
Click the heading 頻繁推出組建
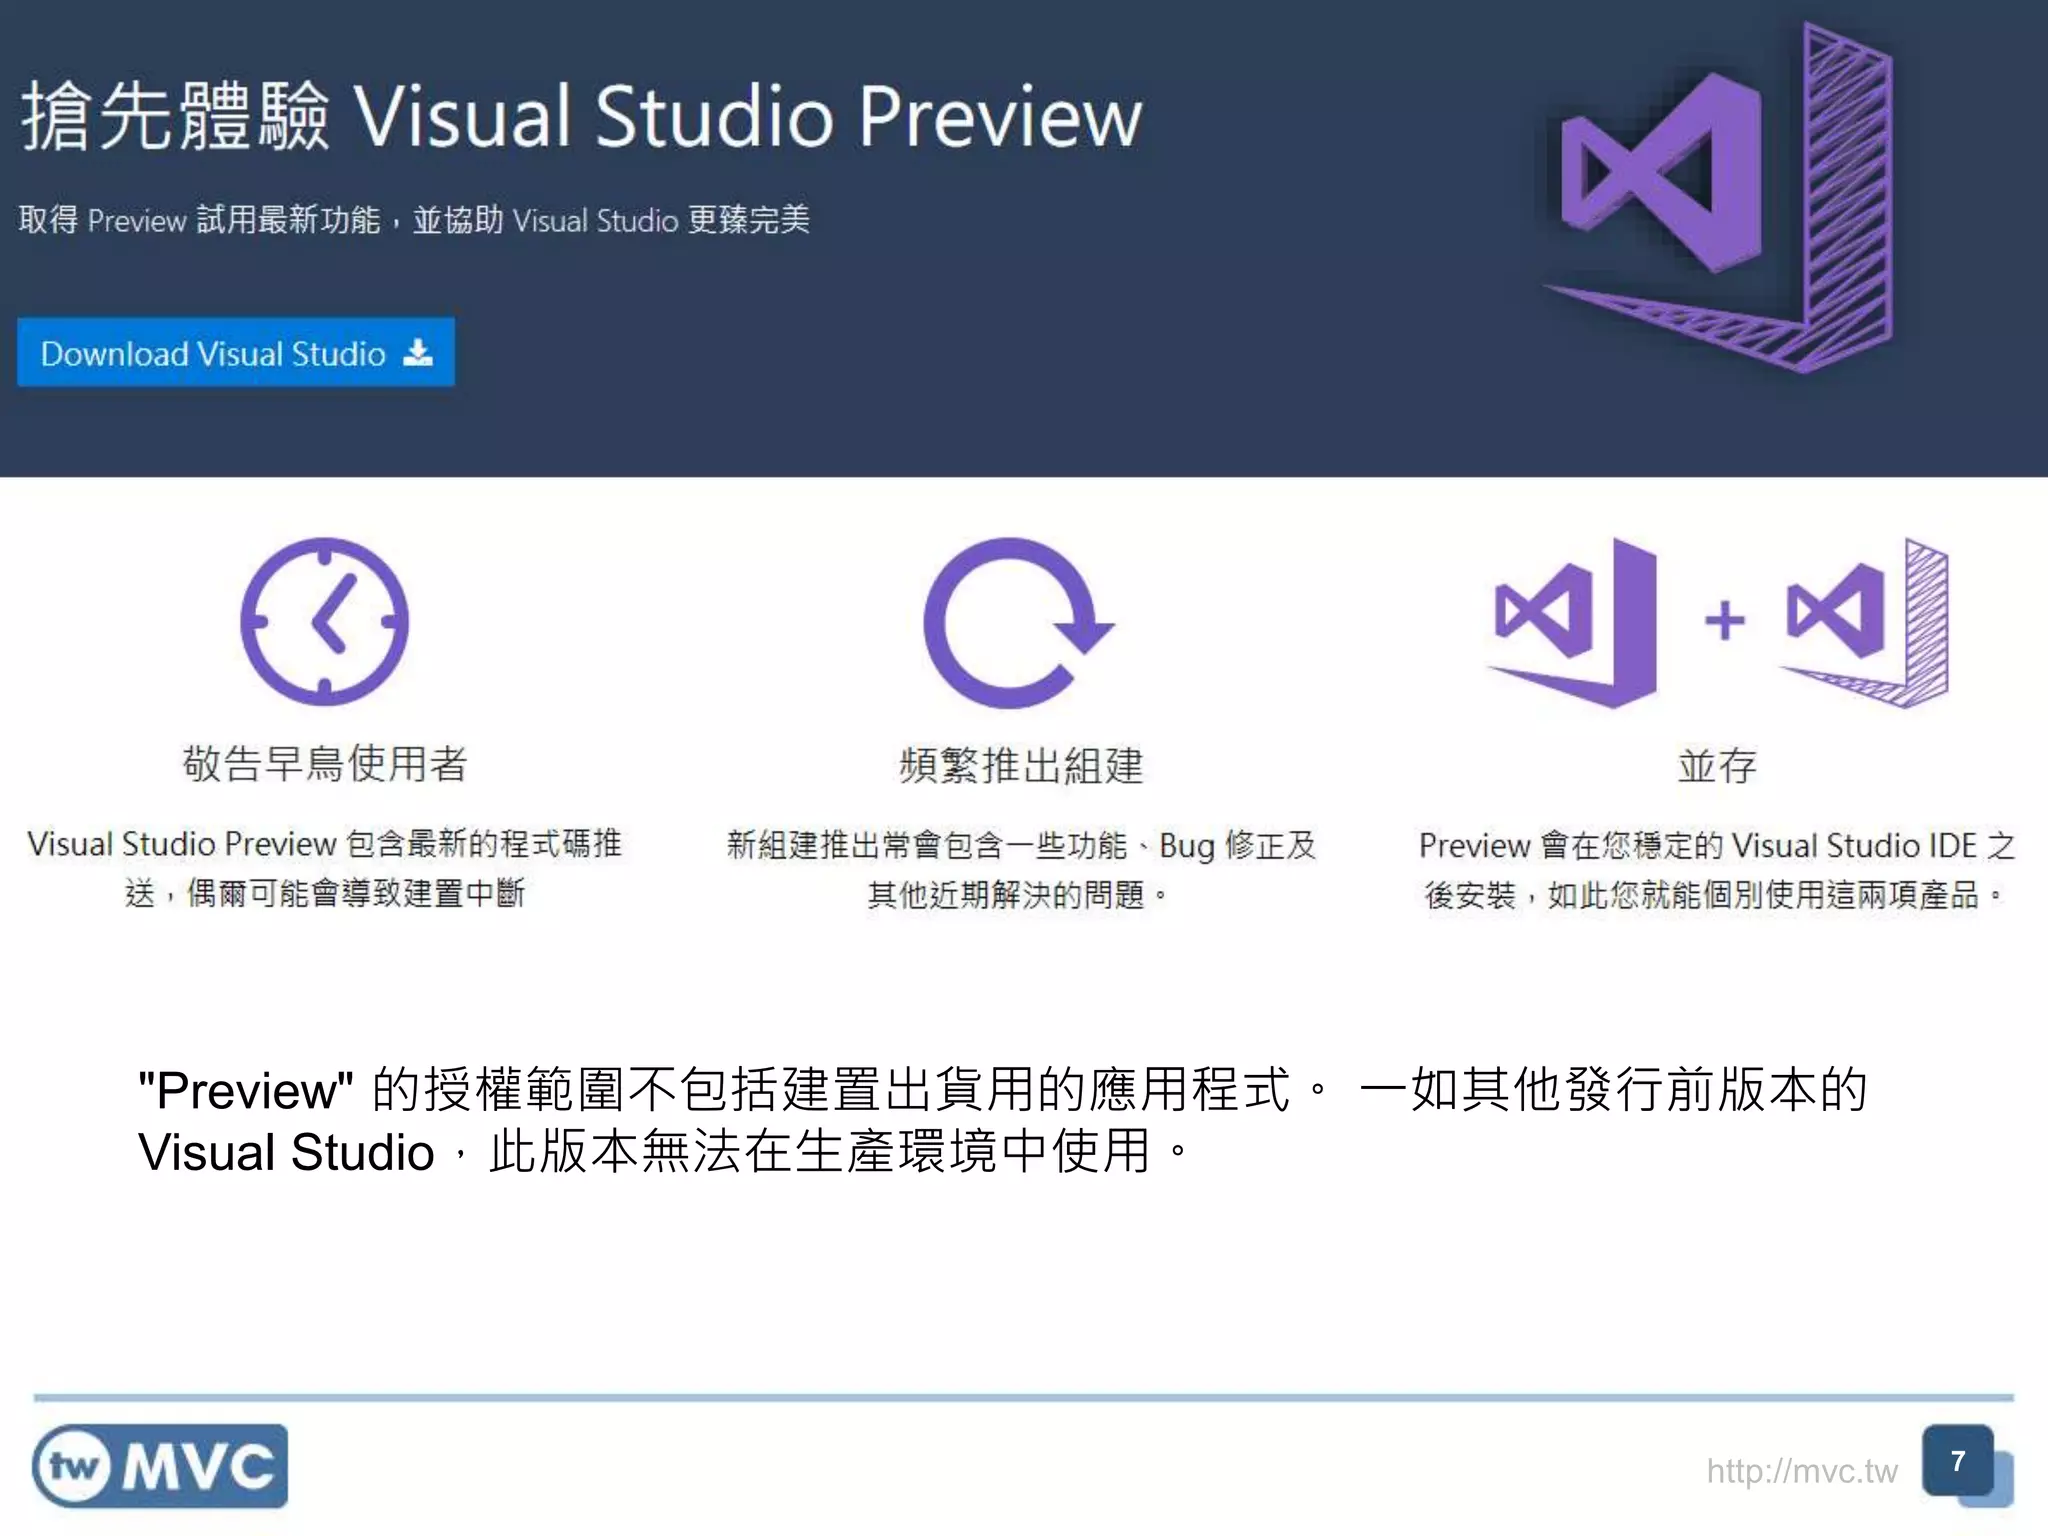coord(1021,766)
